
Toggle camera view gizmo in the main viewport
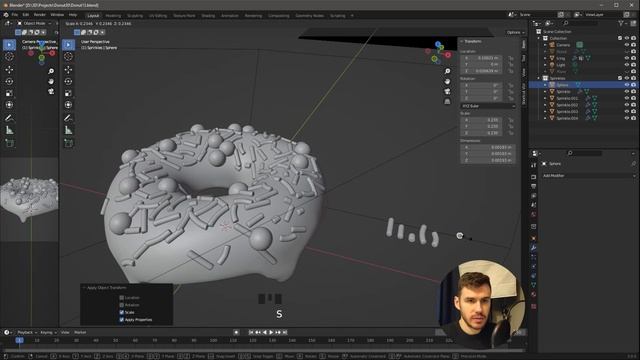[x=447, y=91]
